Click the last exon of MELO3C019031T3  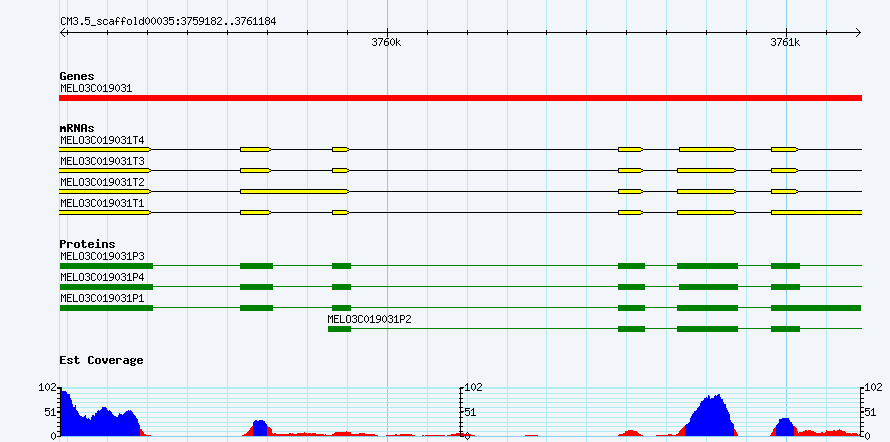pos(784,170)
